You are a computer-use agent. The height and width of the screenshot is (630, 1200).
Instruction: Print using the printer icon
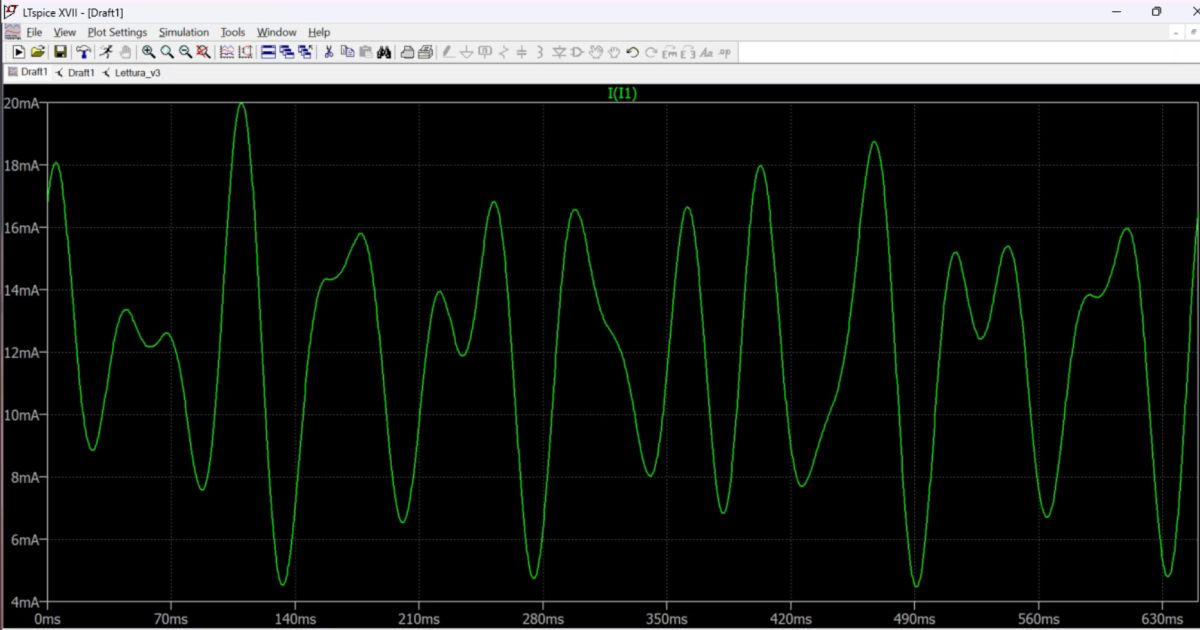[x=425, y=51]
